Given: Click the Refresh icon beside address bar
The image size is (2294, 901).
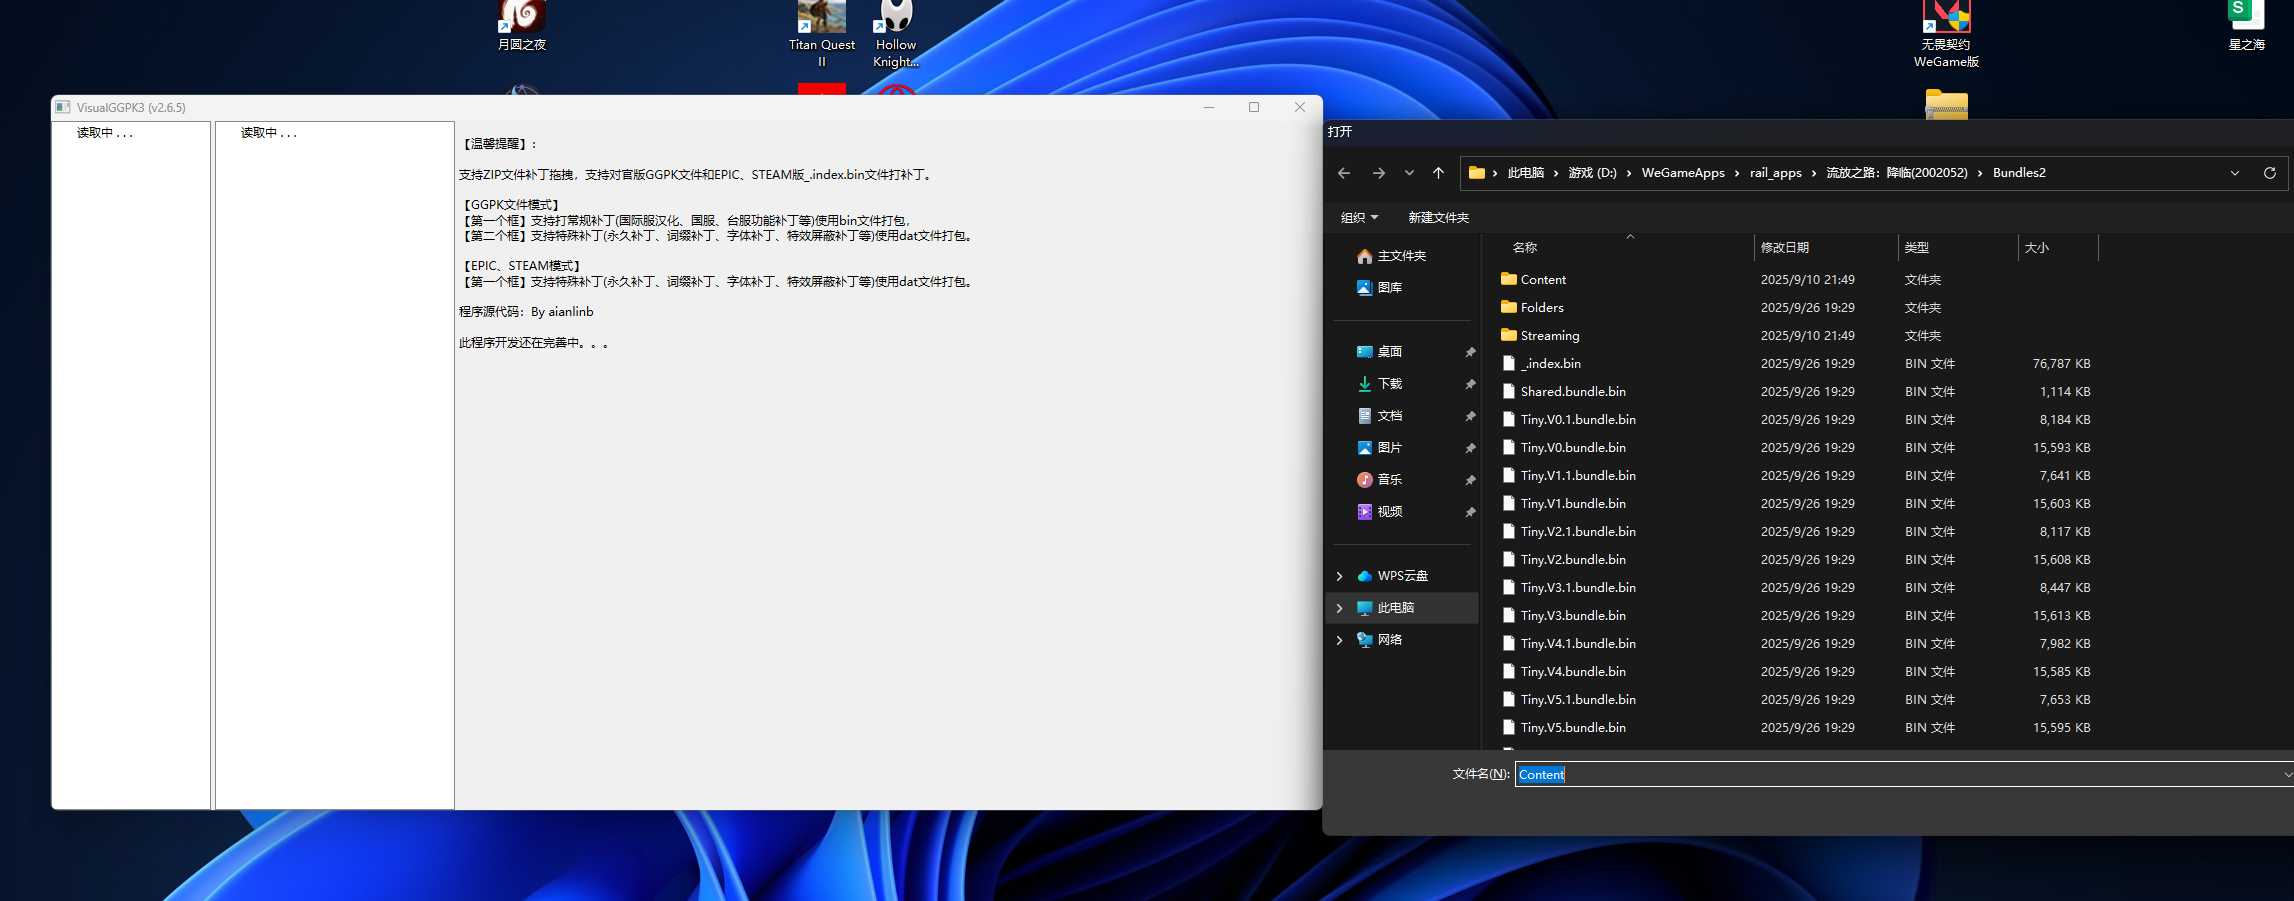Looking at the screenshot, I should coord(2269,173).
